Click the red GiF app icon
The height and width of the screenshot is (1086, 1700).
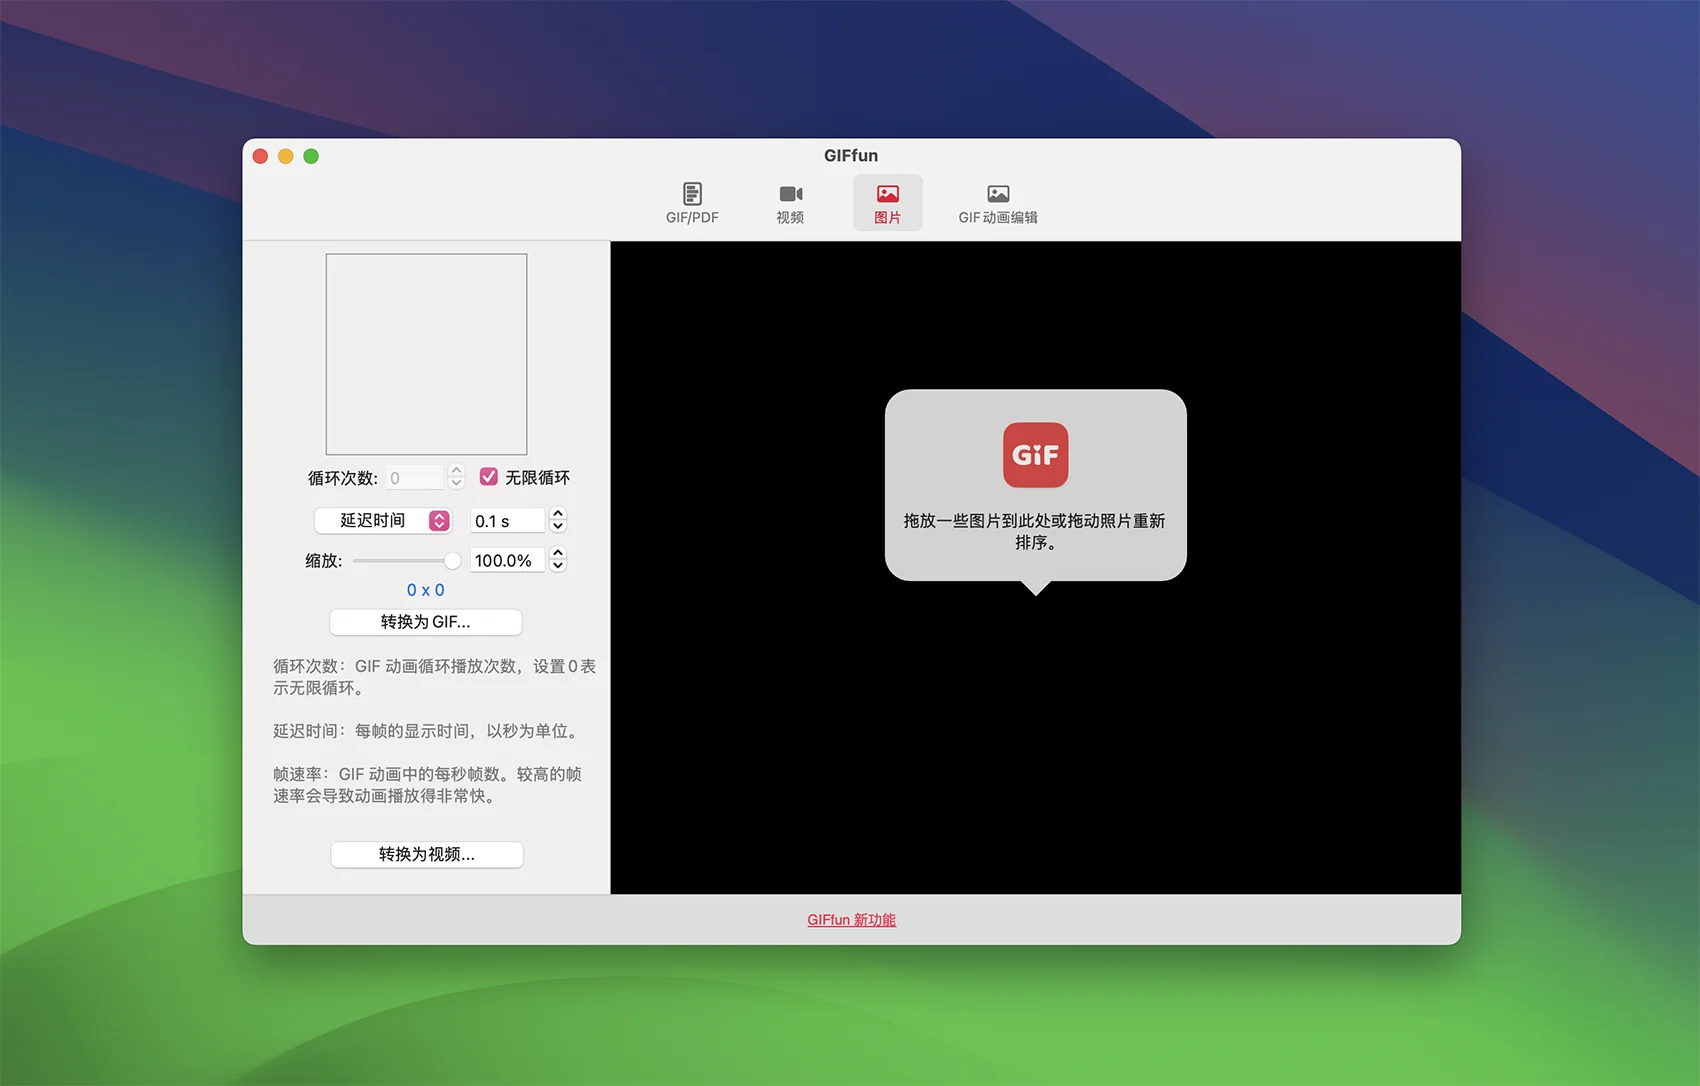click(1035, 455)
